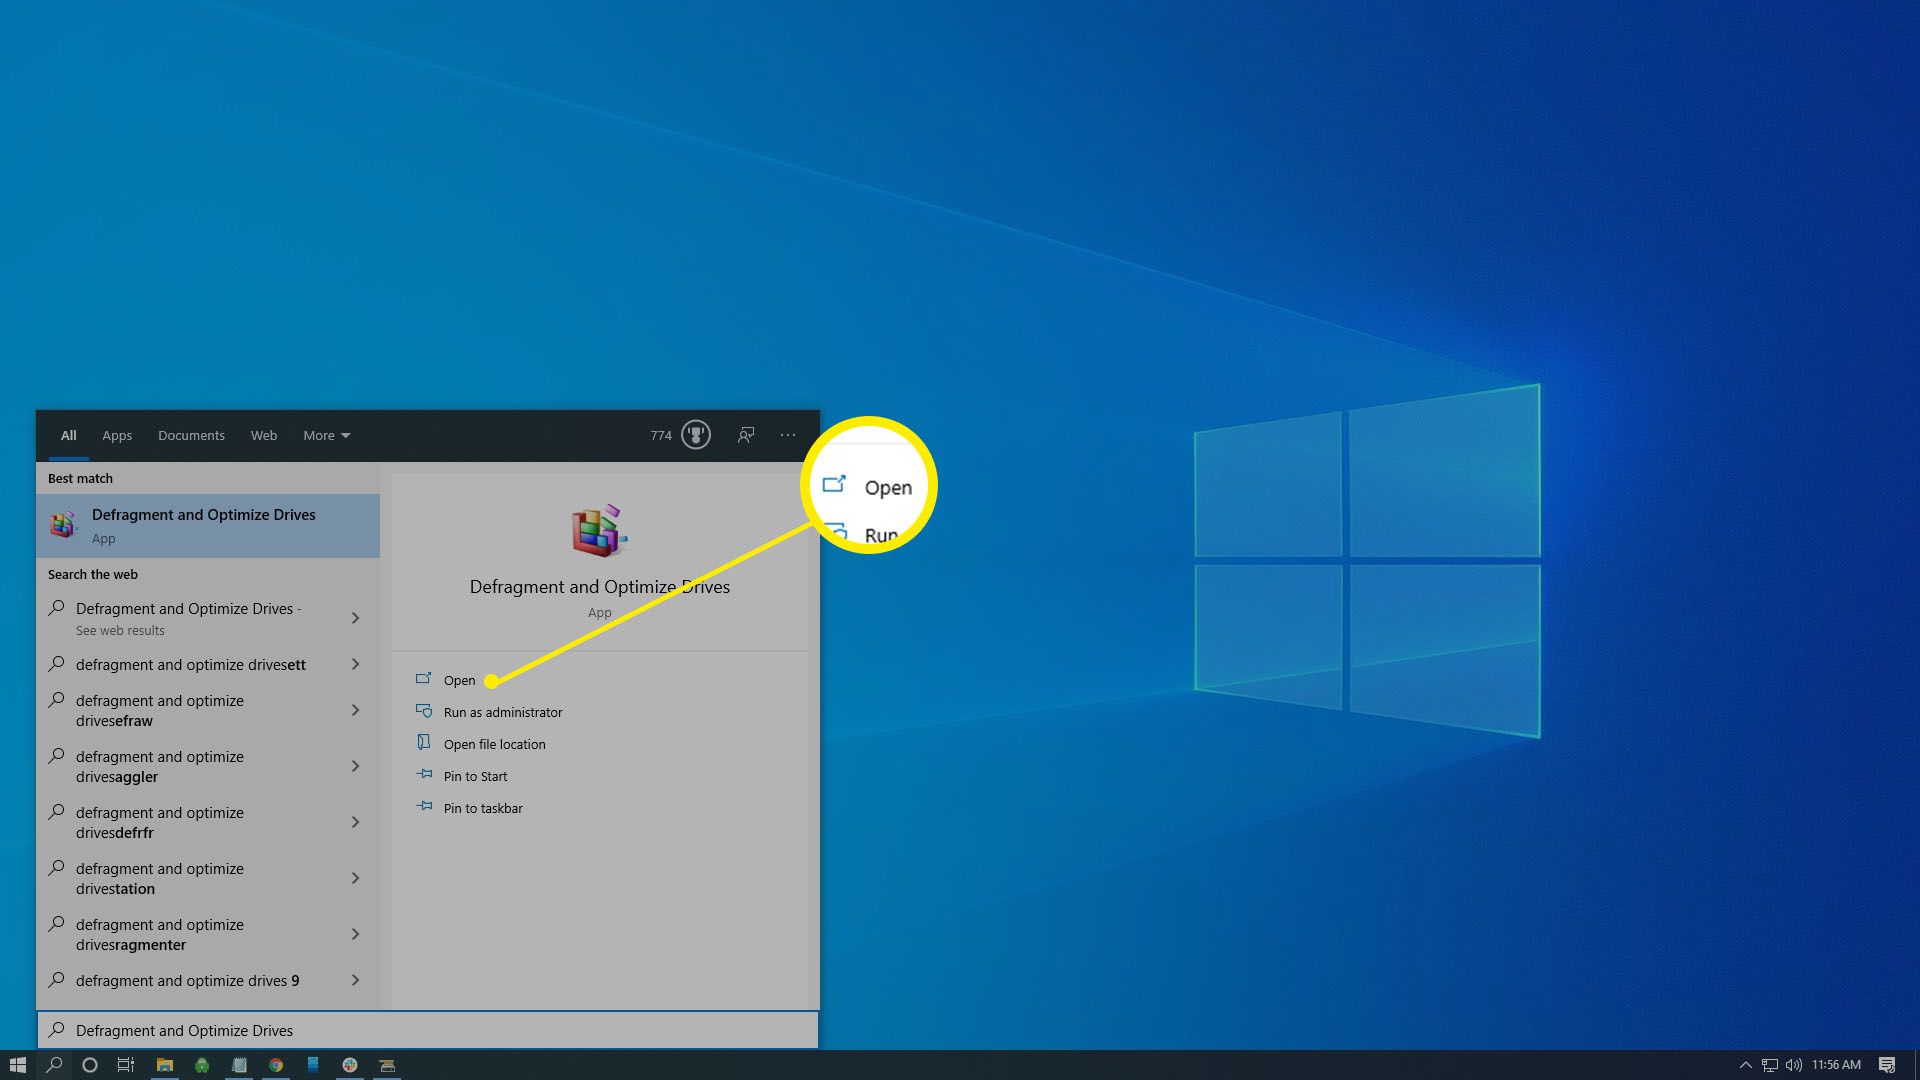Select Defragment and Optimize Drives best match

(208, 526)
